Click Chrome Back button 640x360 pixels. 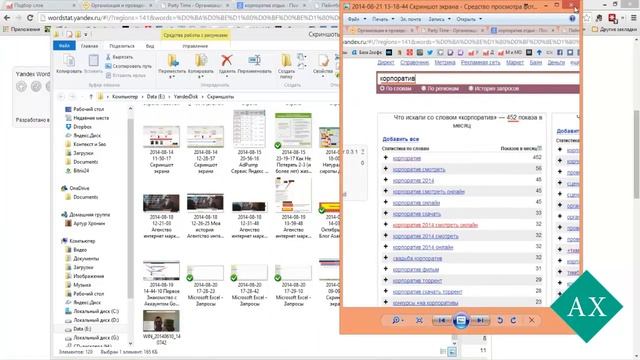click(7, 18)
